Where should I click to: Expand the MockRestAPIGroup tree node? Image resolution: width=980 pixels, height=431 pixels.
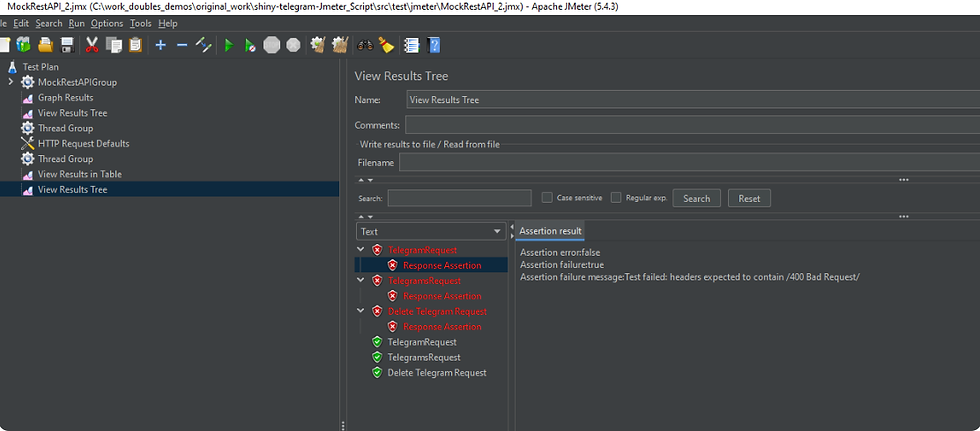pos(11,82)
